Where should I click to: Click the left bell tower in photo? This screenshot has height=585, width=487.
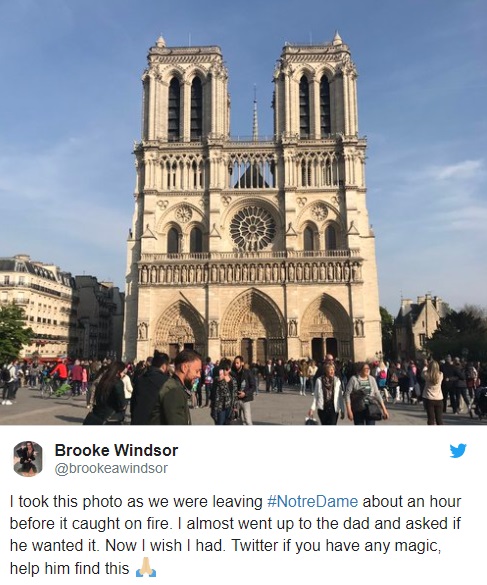tap(185, 90)
